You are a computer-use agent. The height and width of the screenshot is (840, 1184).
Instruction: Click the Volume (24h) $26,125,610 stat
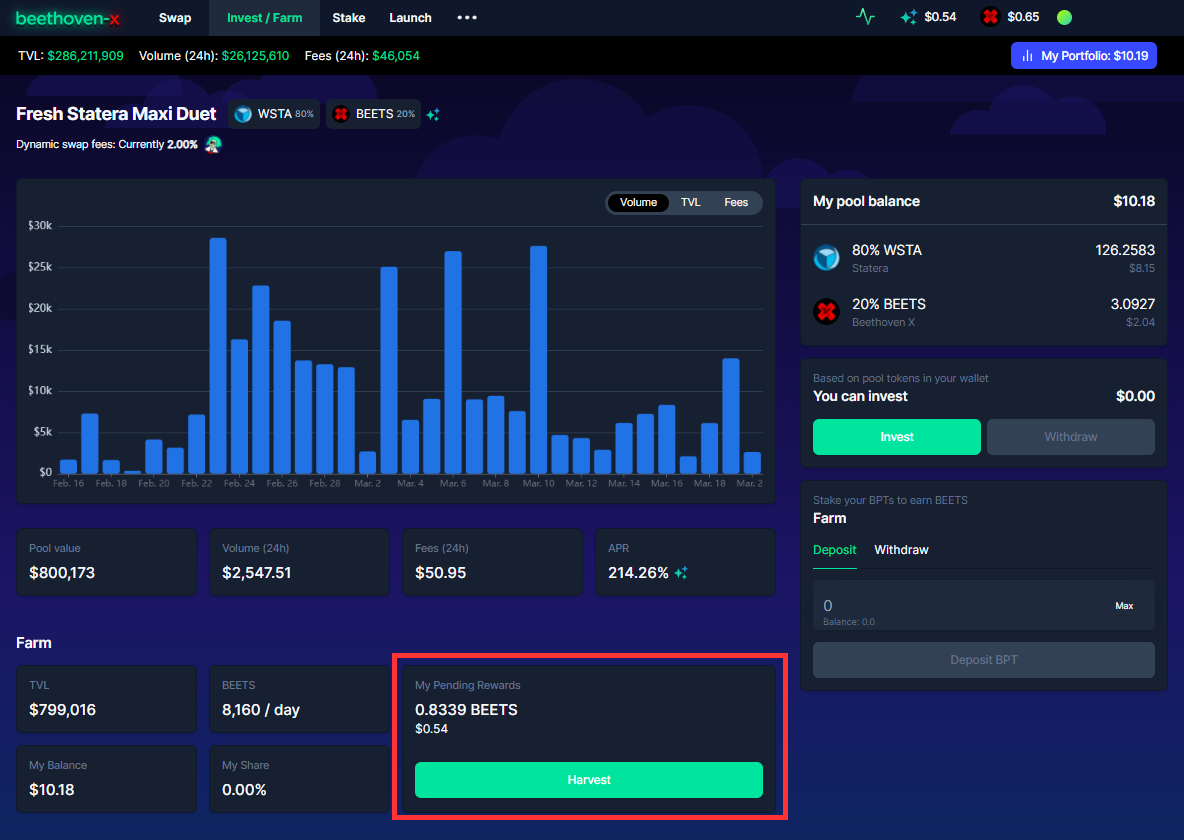coord(214,56)
